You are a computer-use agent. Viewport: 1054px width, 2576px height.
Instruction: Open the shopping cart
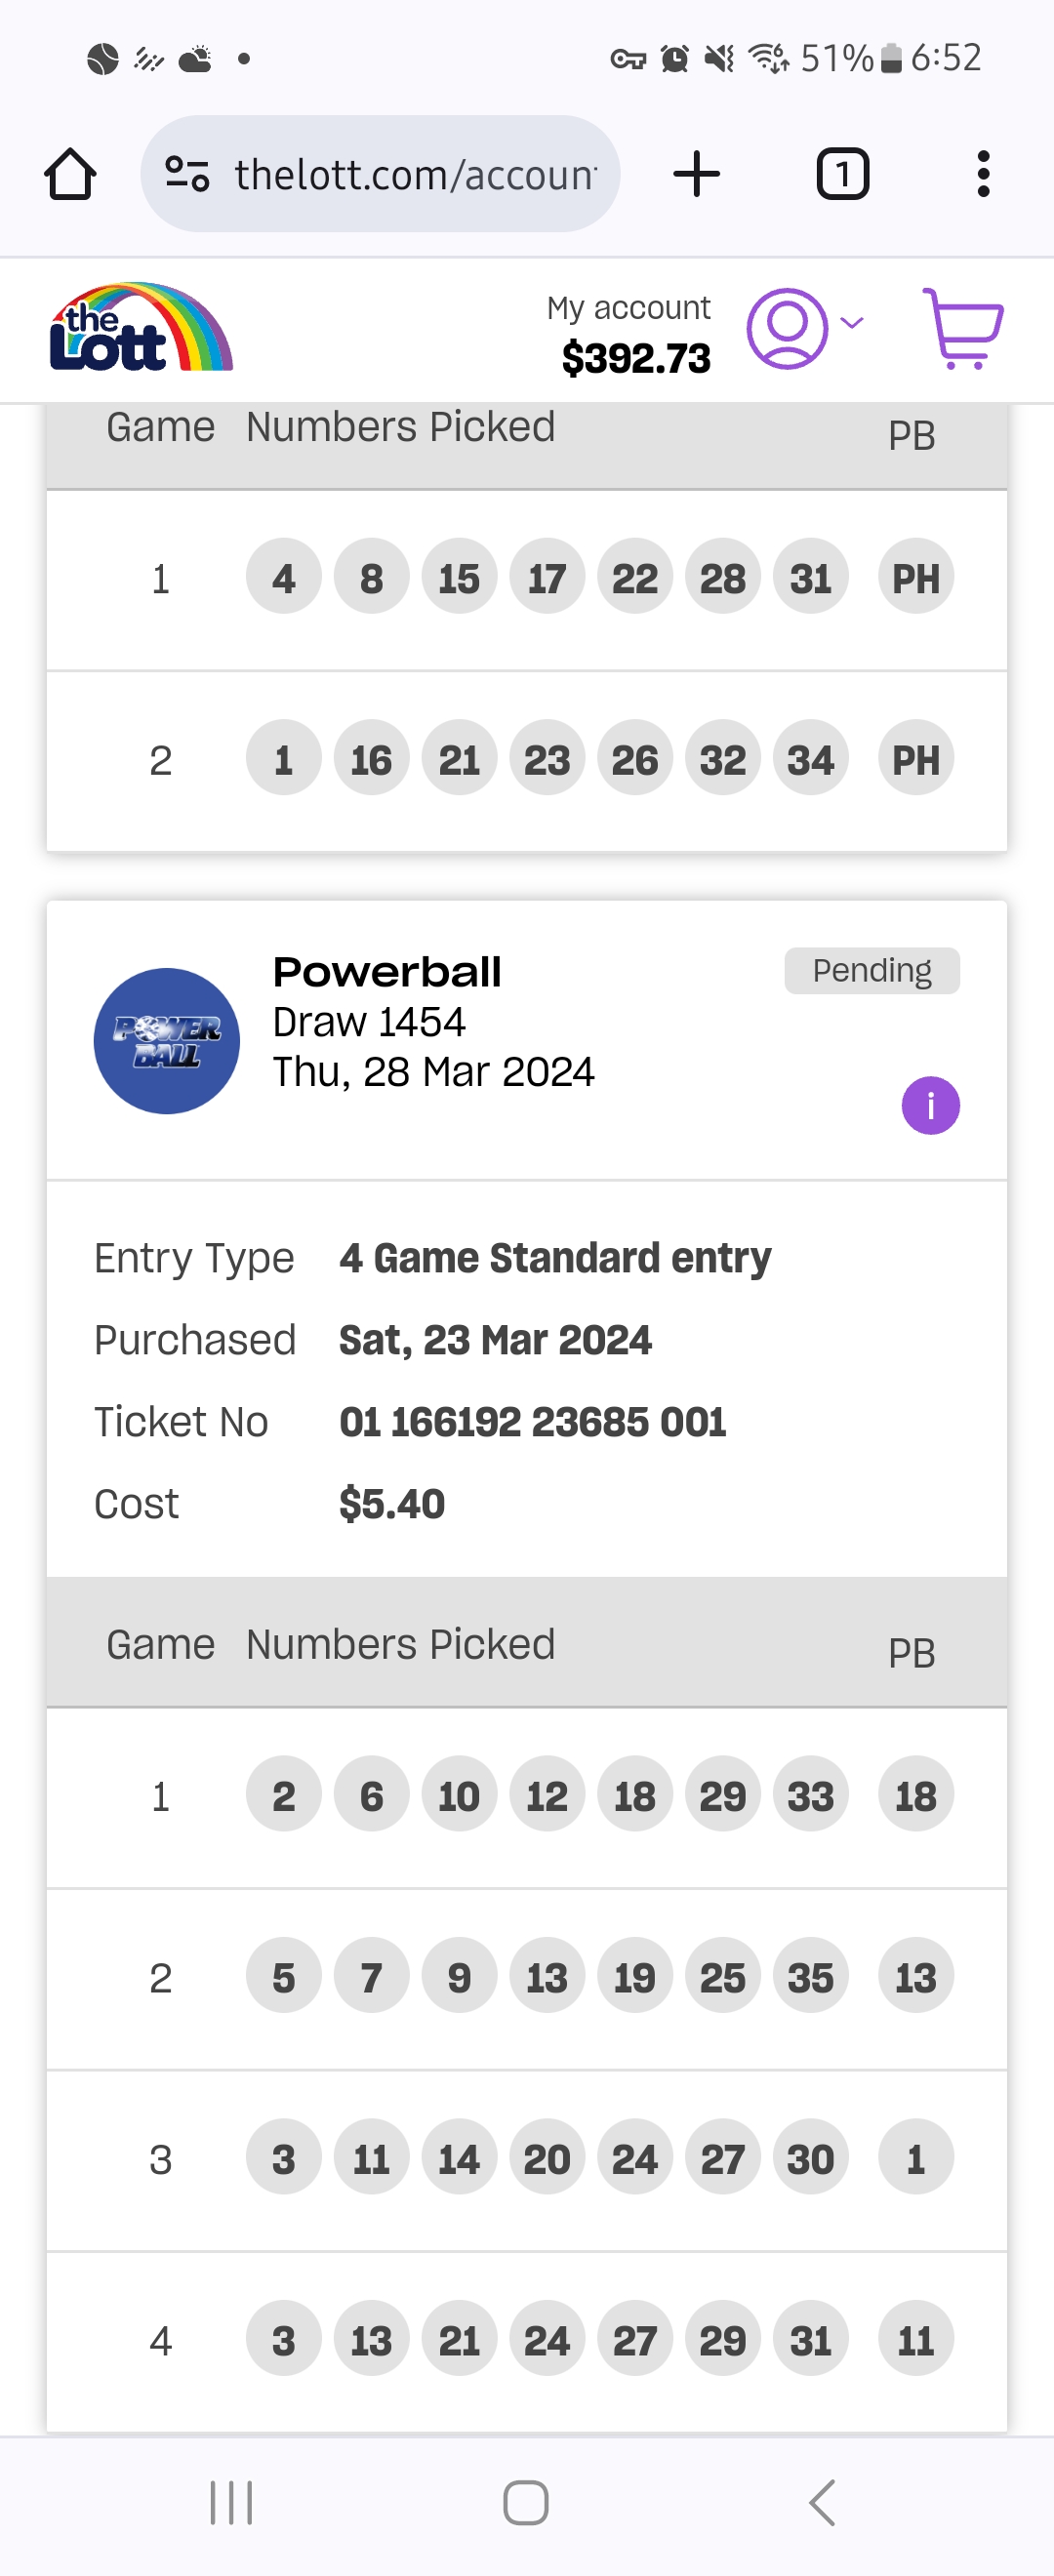point(963,329)
